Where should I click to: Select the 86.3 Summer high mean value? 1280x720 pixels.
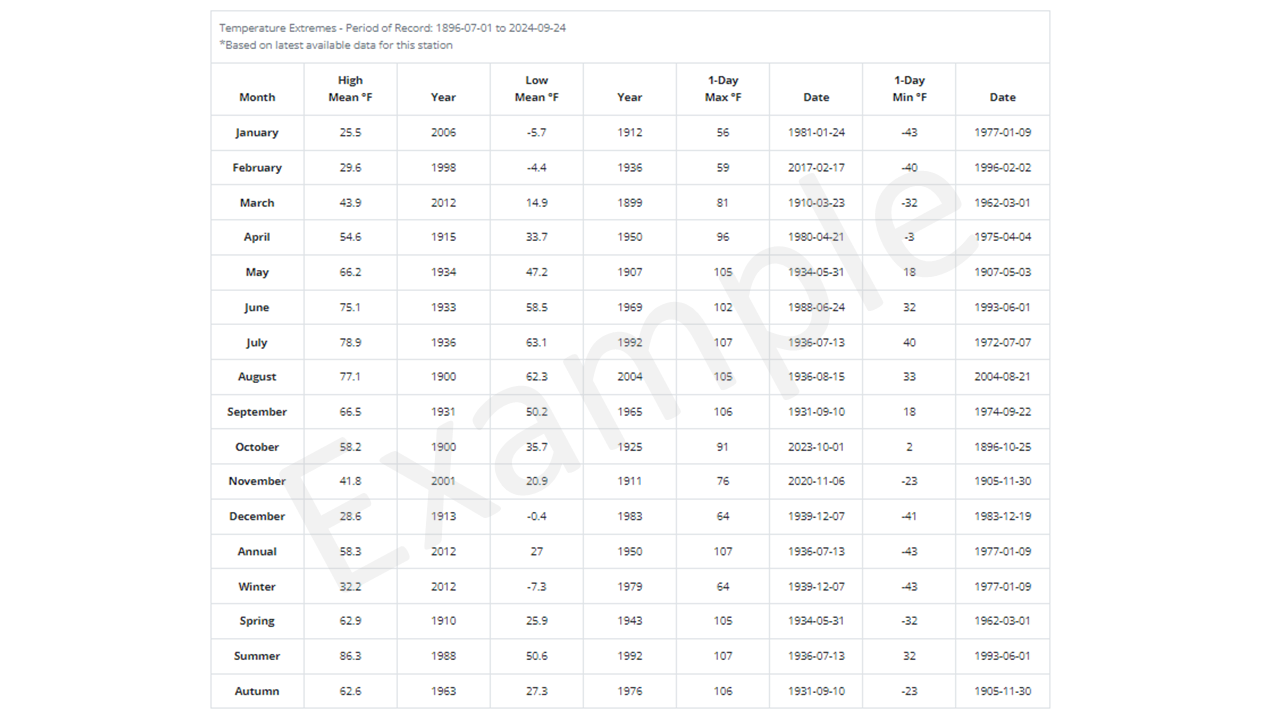point(350,656)
